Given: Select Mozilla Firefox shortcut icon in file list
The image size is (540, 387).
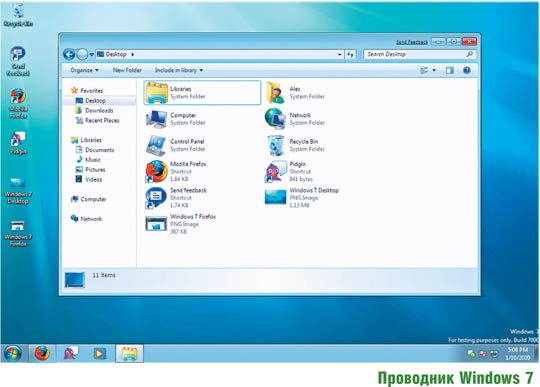Looking at the screenshot, I should pyautogui.click(x=156, y=171).
